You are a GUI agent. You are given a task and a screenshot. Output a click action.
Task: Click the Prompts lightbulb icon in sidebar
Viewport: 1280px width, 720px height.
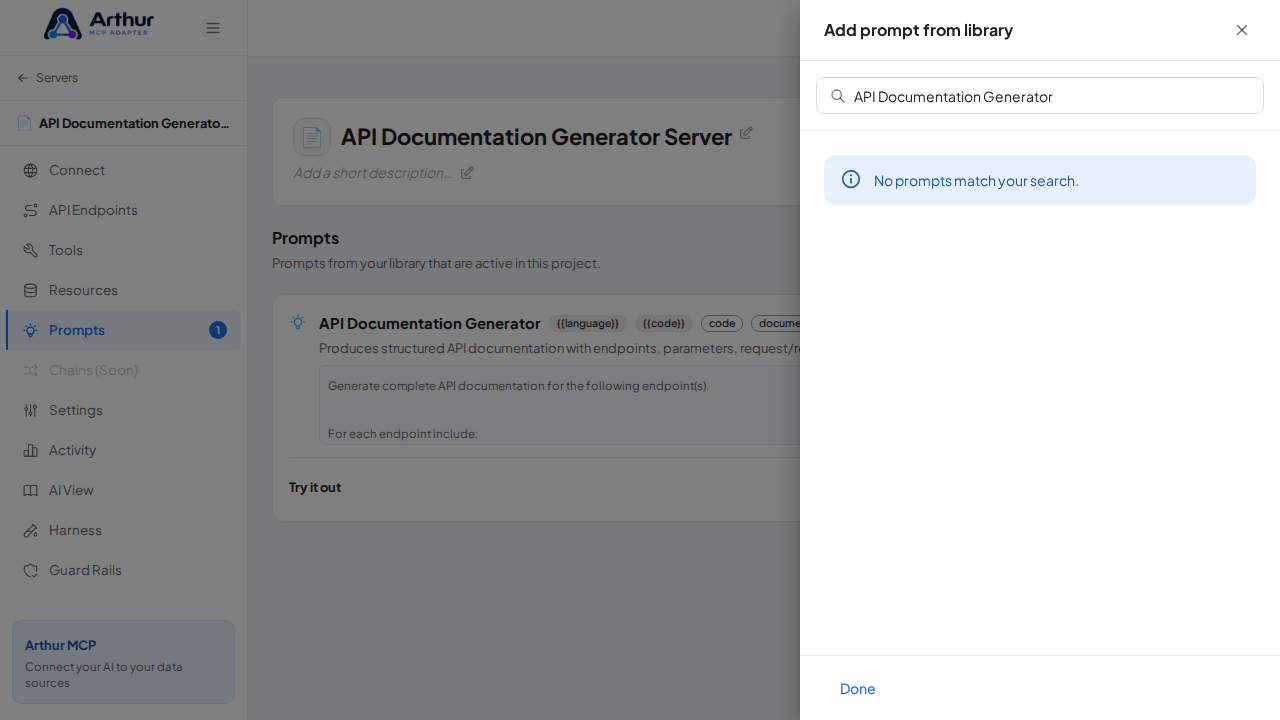31,330
